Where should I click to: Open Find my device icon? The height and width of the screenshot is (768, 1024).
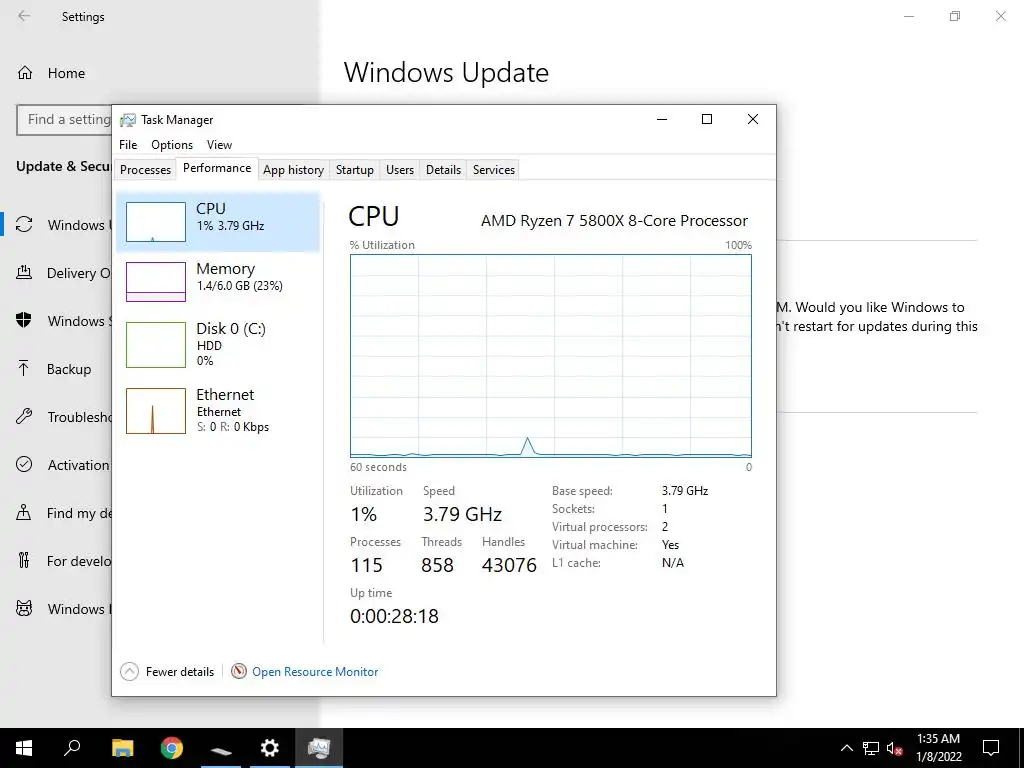(x=24, y=513)
